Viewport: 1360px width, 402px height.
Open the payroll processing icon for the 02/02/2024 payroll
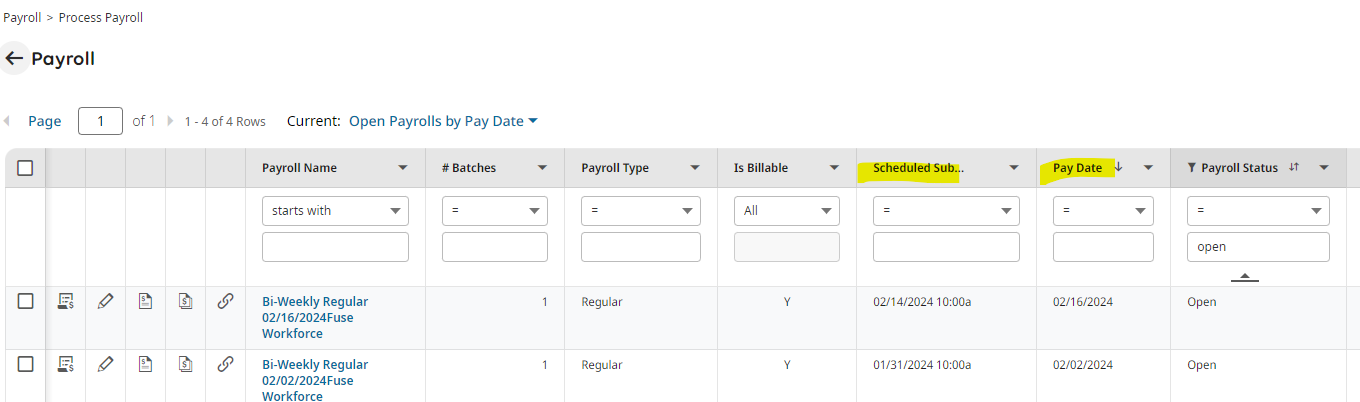point(66,364)
